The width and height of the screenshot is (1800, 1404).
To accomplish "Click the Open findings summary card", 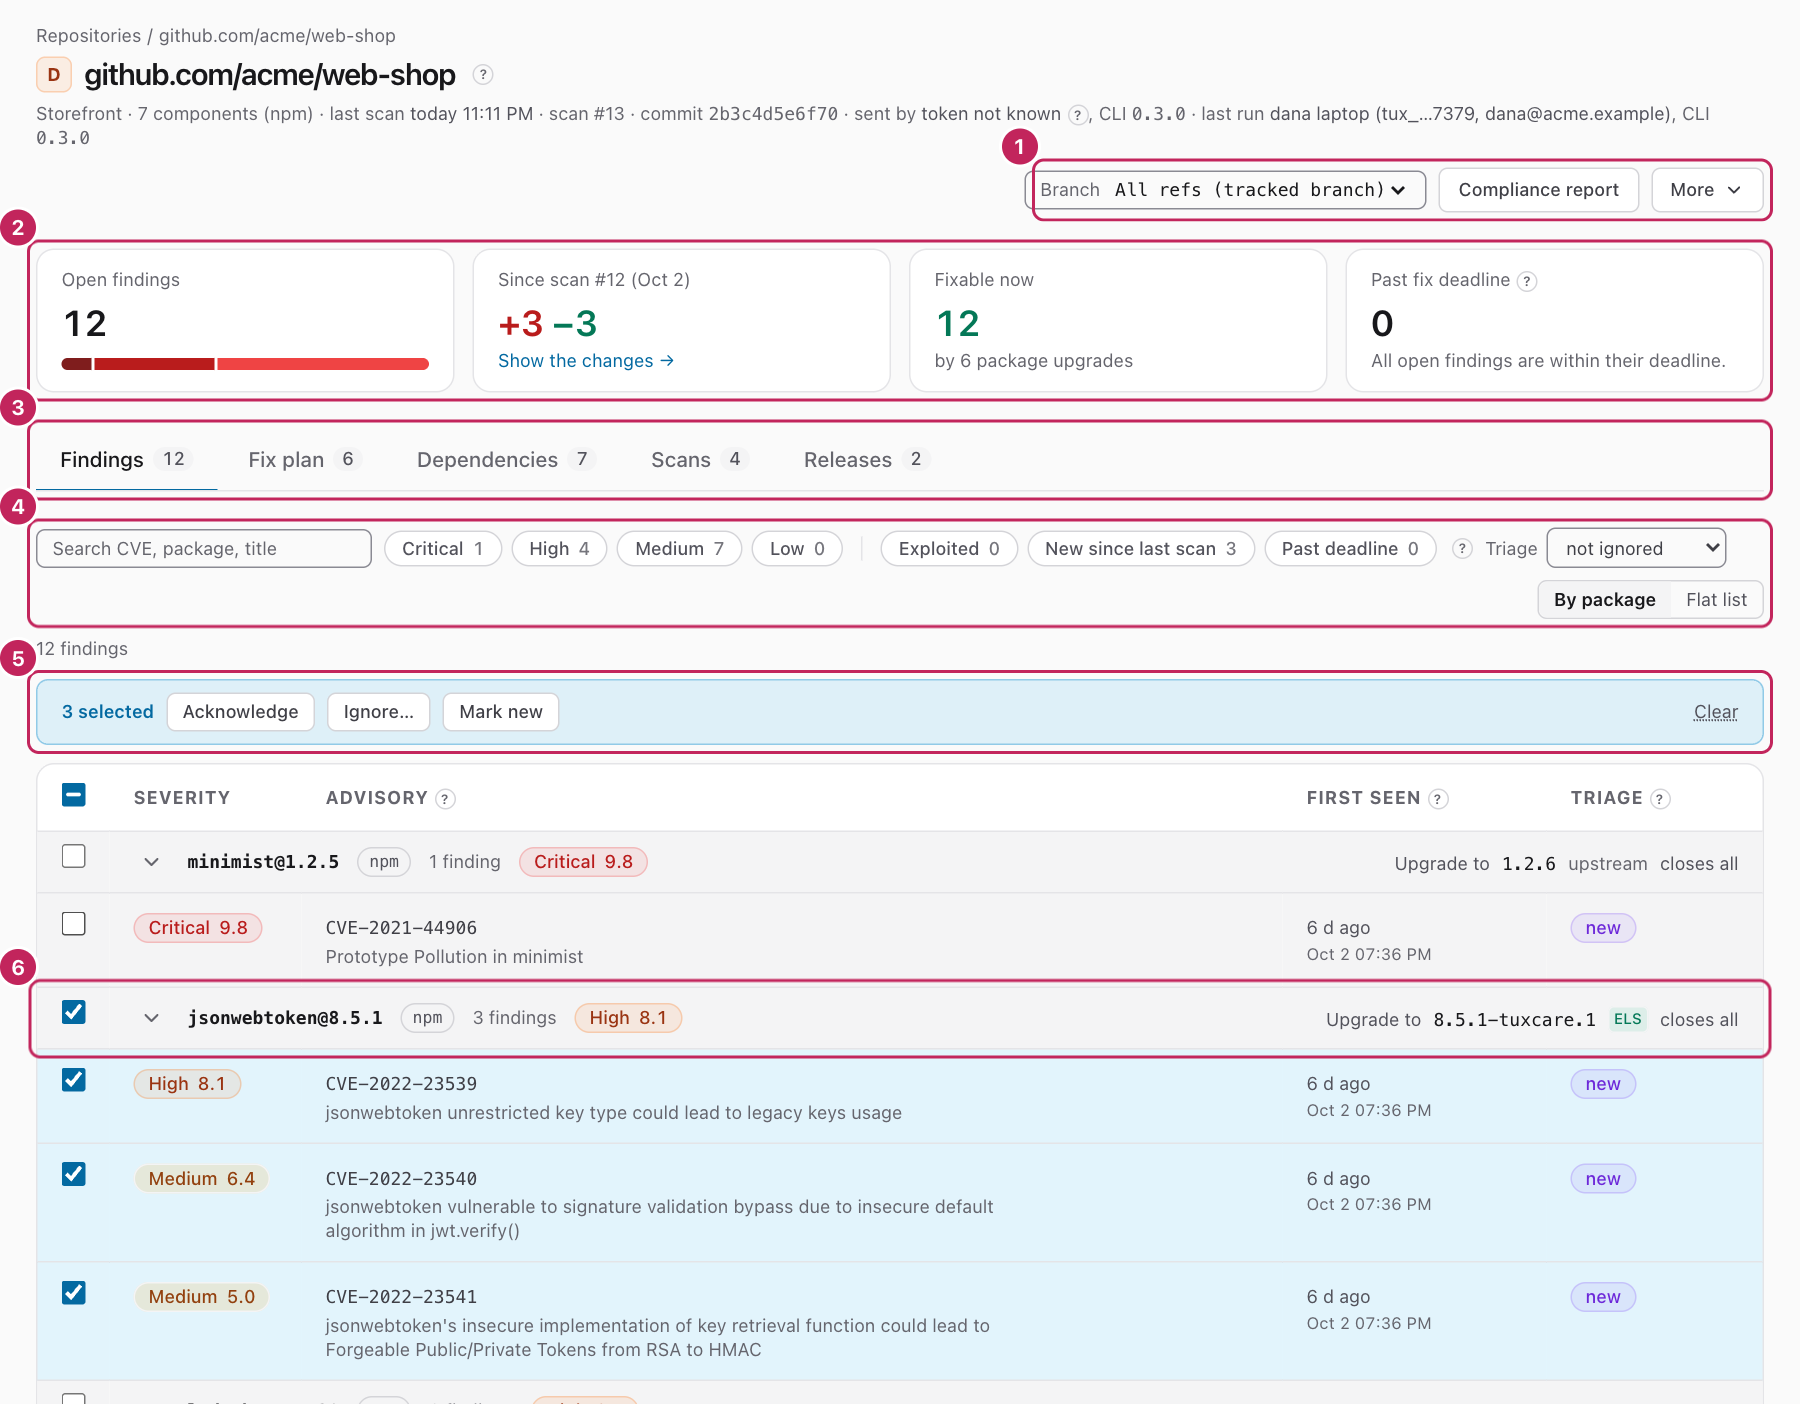I will point(245,320).
